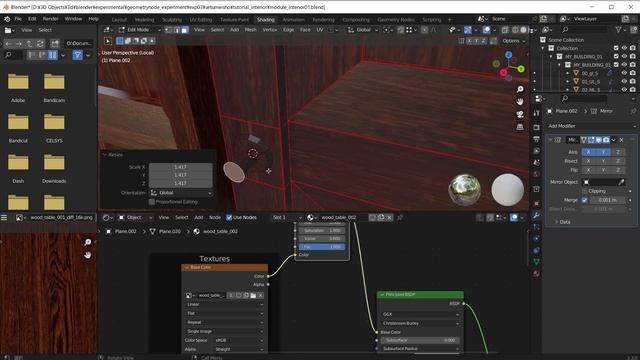
Task: Click the Add Modifier button
Action: pyautogui.click(x=591, y=126)
